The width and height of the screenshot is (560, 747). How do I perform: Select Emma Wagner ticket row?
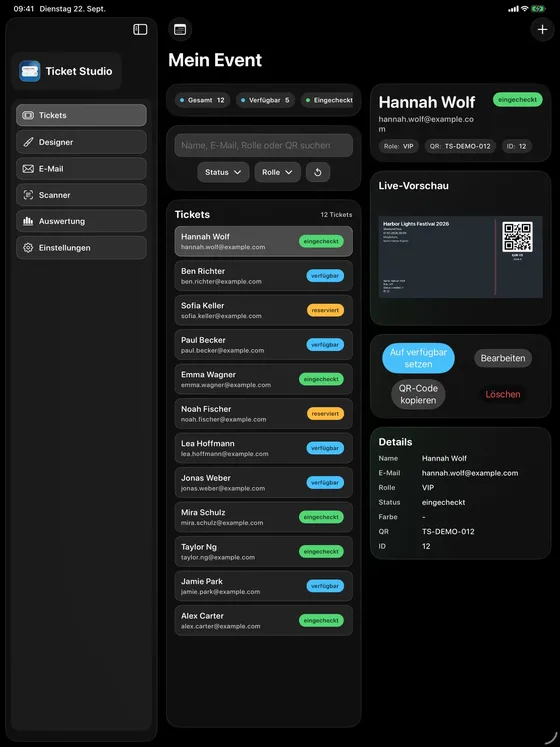264,379
